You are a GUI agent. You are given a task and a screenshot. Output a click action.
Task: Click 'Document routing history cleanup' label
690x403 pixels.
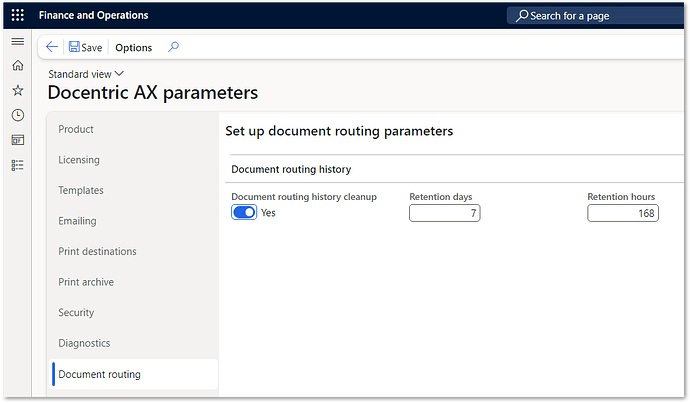[304, 197]
